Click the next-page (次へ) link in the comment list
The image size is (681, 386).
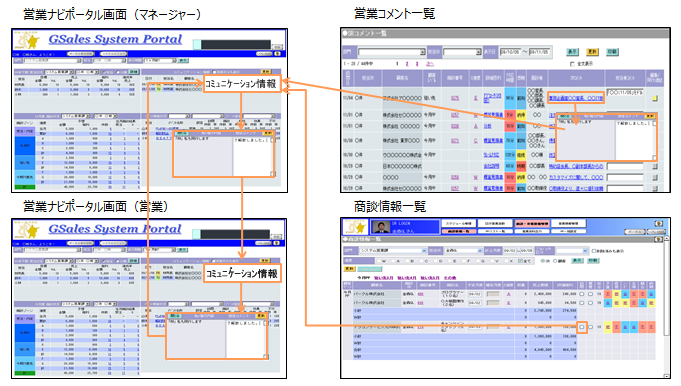[x=430, y=64]
